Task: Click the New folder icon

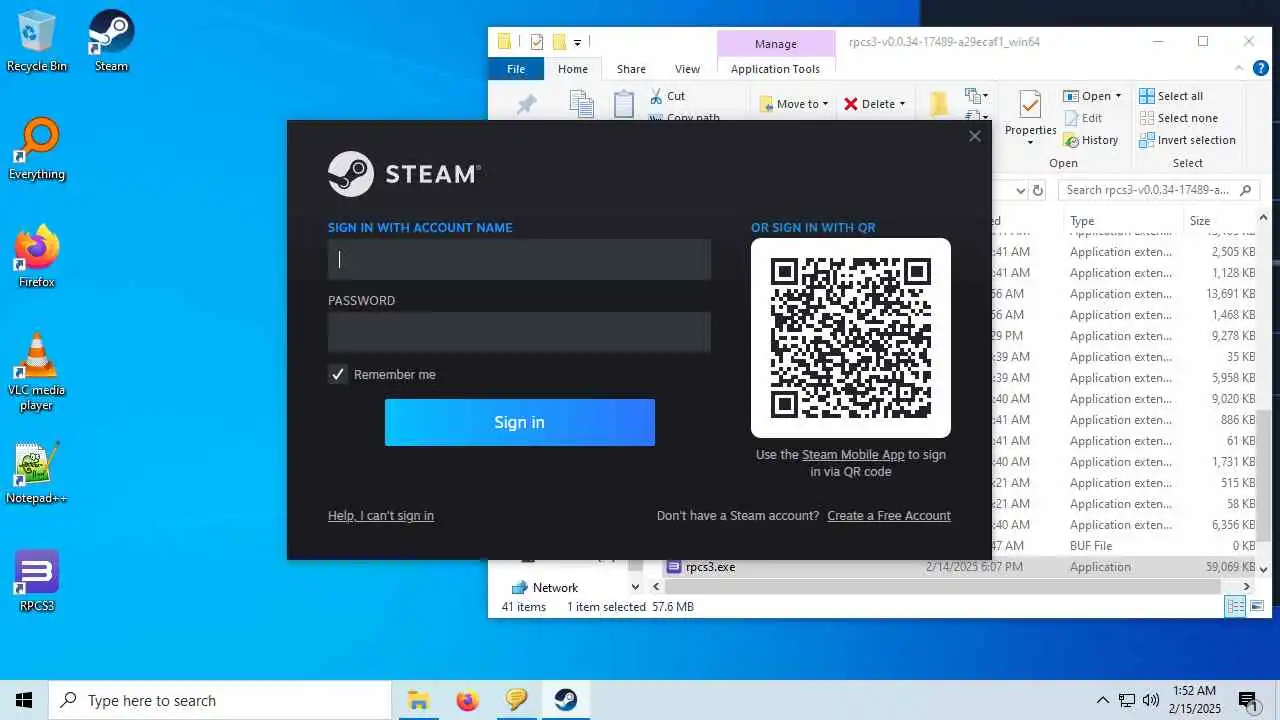Action: 938,103
